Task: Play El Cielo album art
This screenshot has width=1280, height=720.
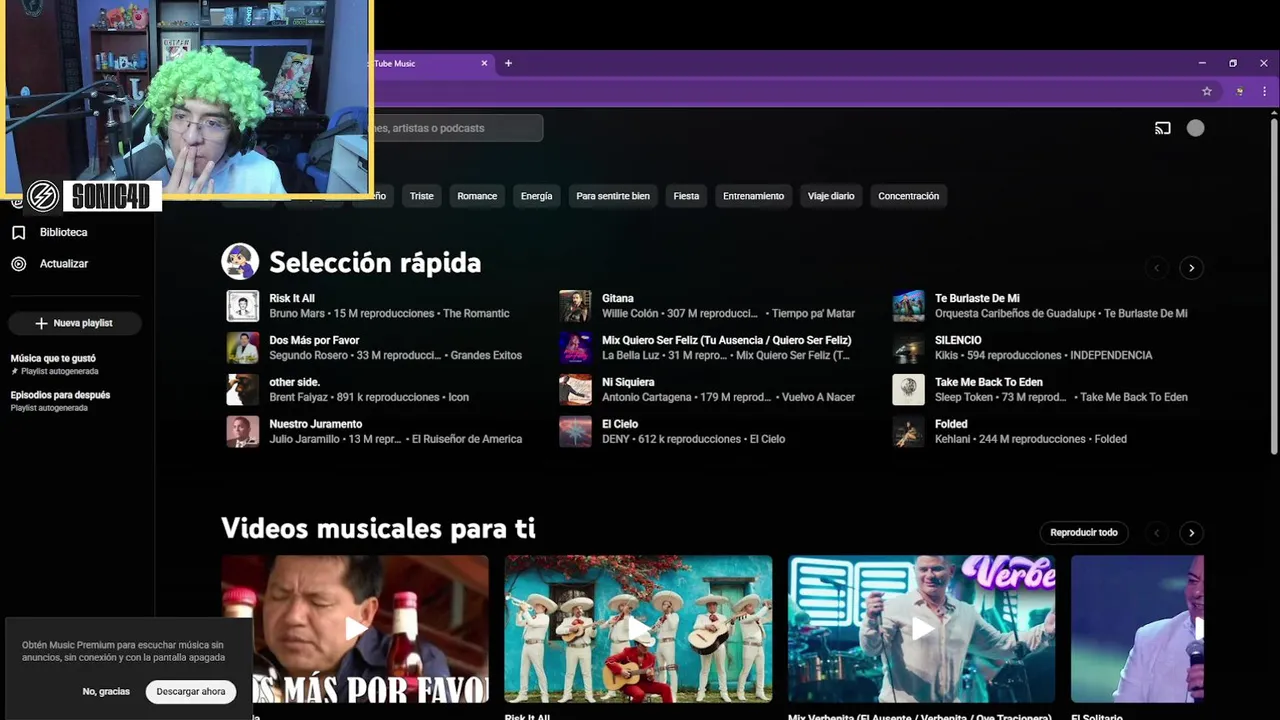Action: [x=575, y=432]
